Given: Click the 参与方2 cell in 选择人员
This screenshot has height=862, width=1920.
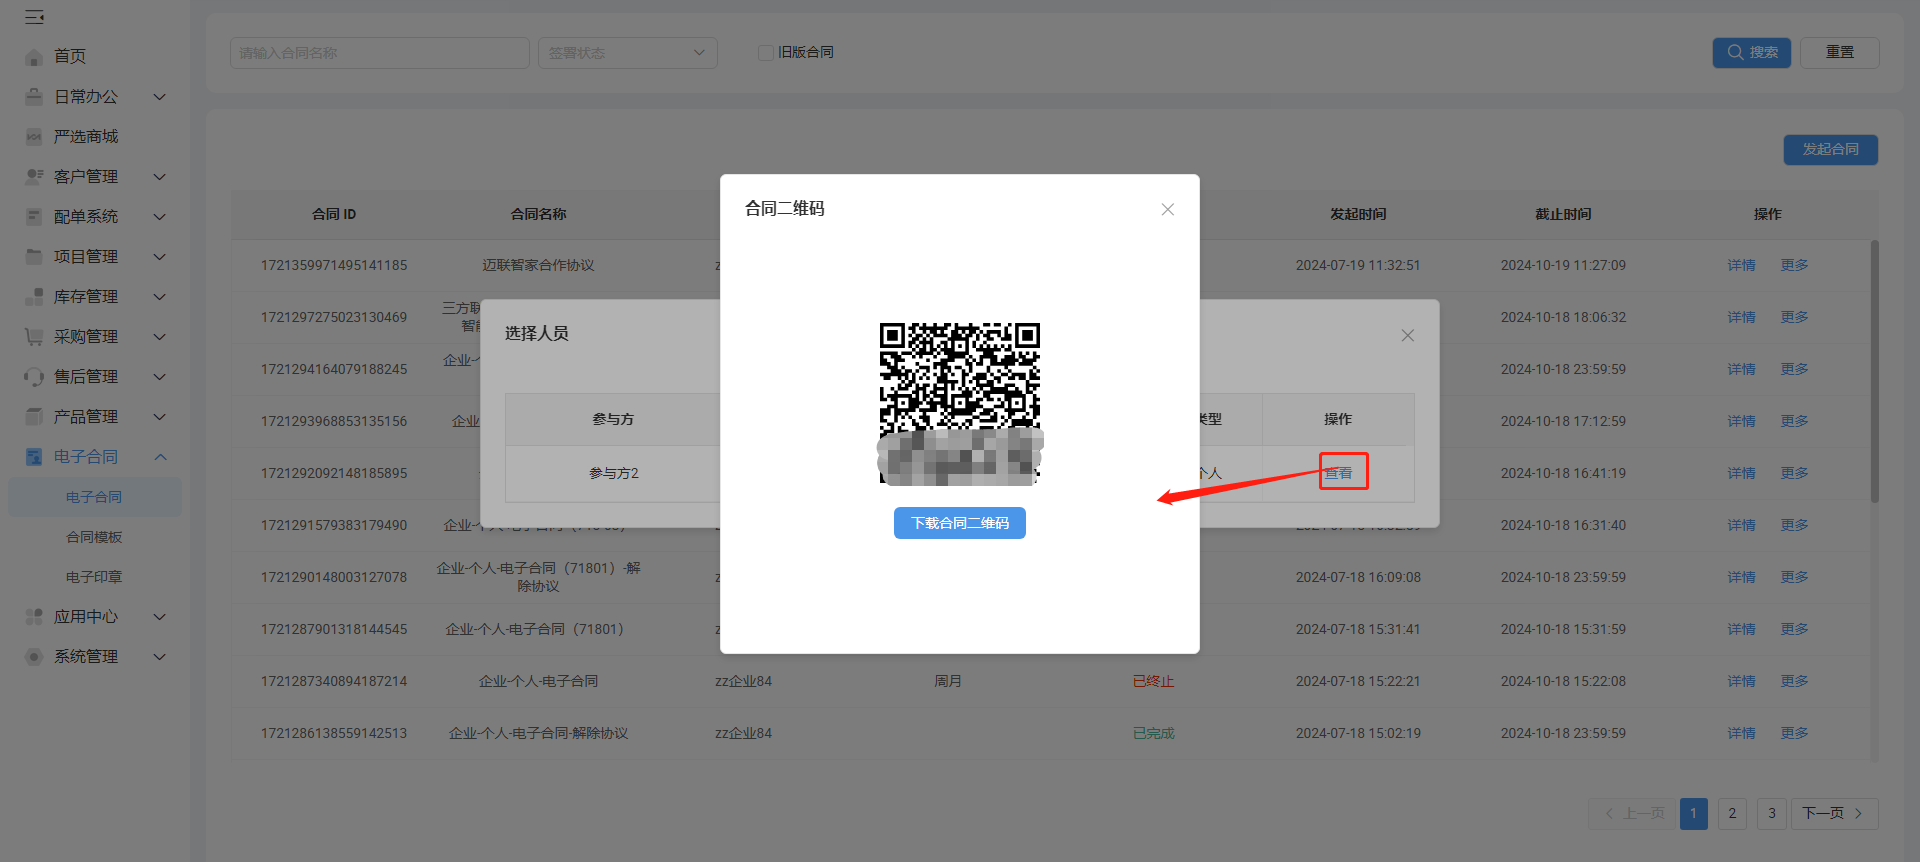Looking at the screenshot, I should point(613,473).
